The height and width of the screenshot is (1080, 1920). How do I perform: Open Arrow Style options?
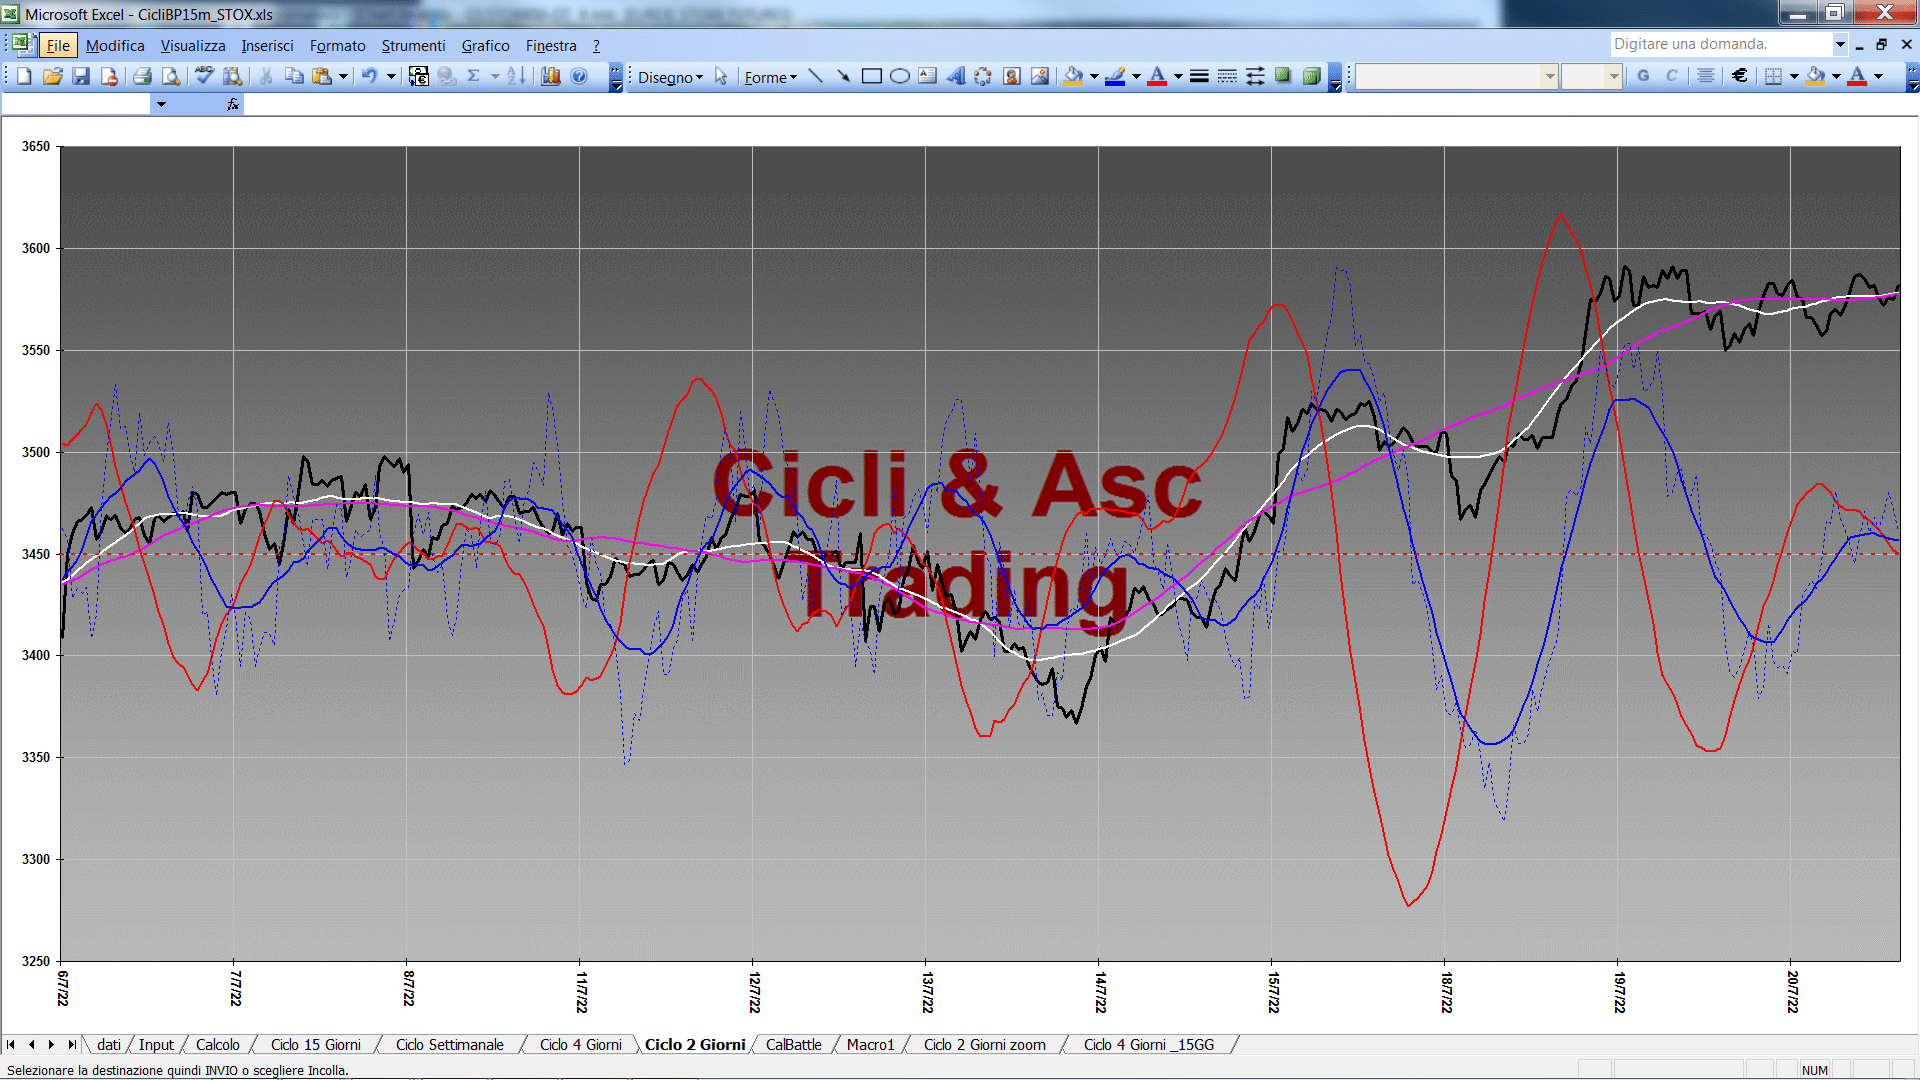click(x=1255, y=76)
